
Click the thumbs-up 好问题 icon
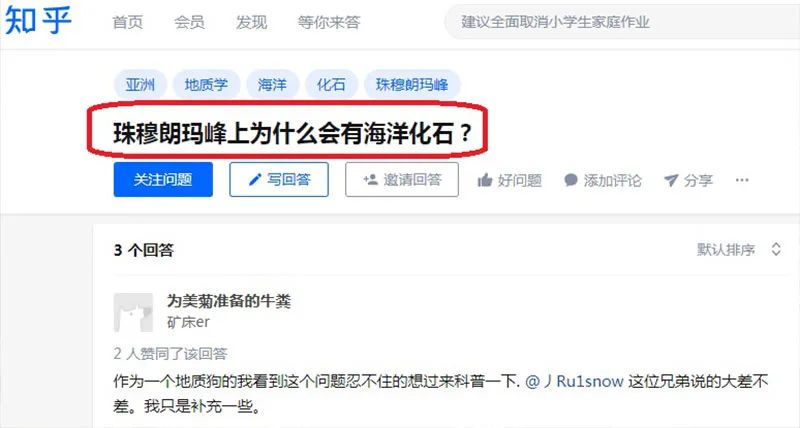485,180
